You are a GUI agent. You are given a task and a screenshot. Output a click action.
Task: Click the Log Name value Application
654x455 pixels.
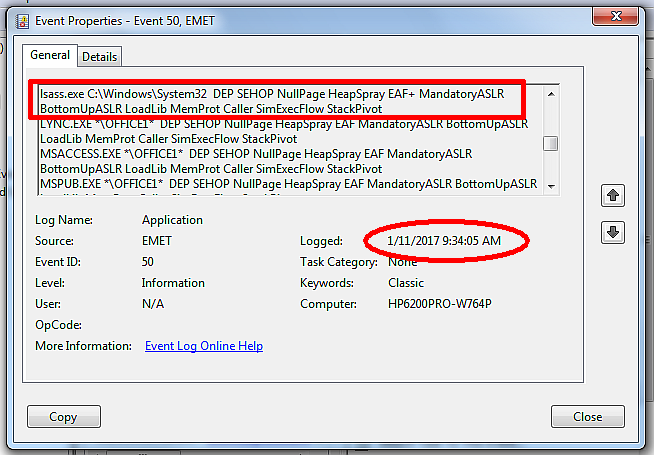pos(172,220)
